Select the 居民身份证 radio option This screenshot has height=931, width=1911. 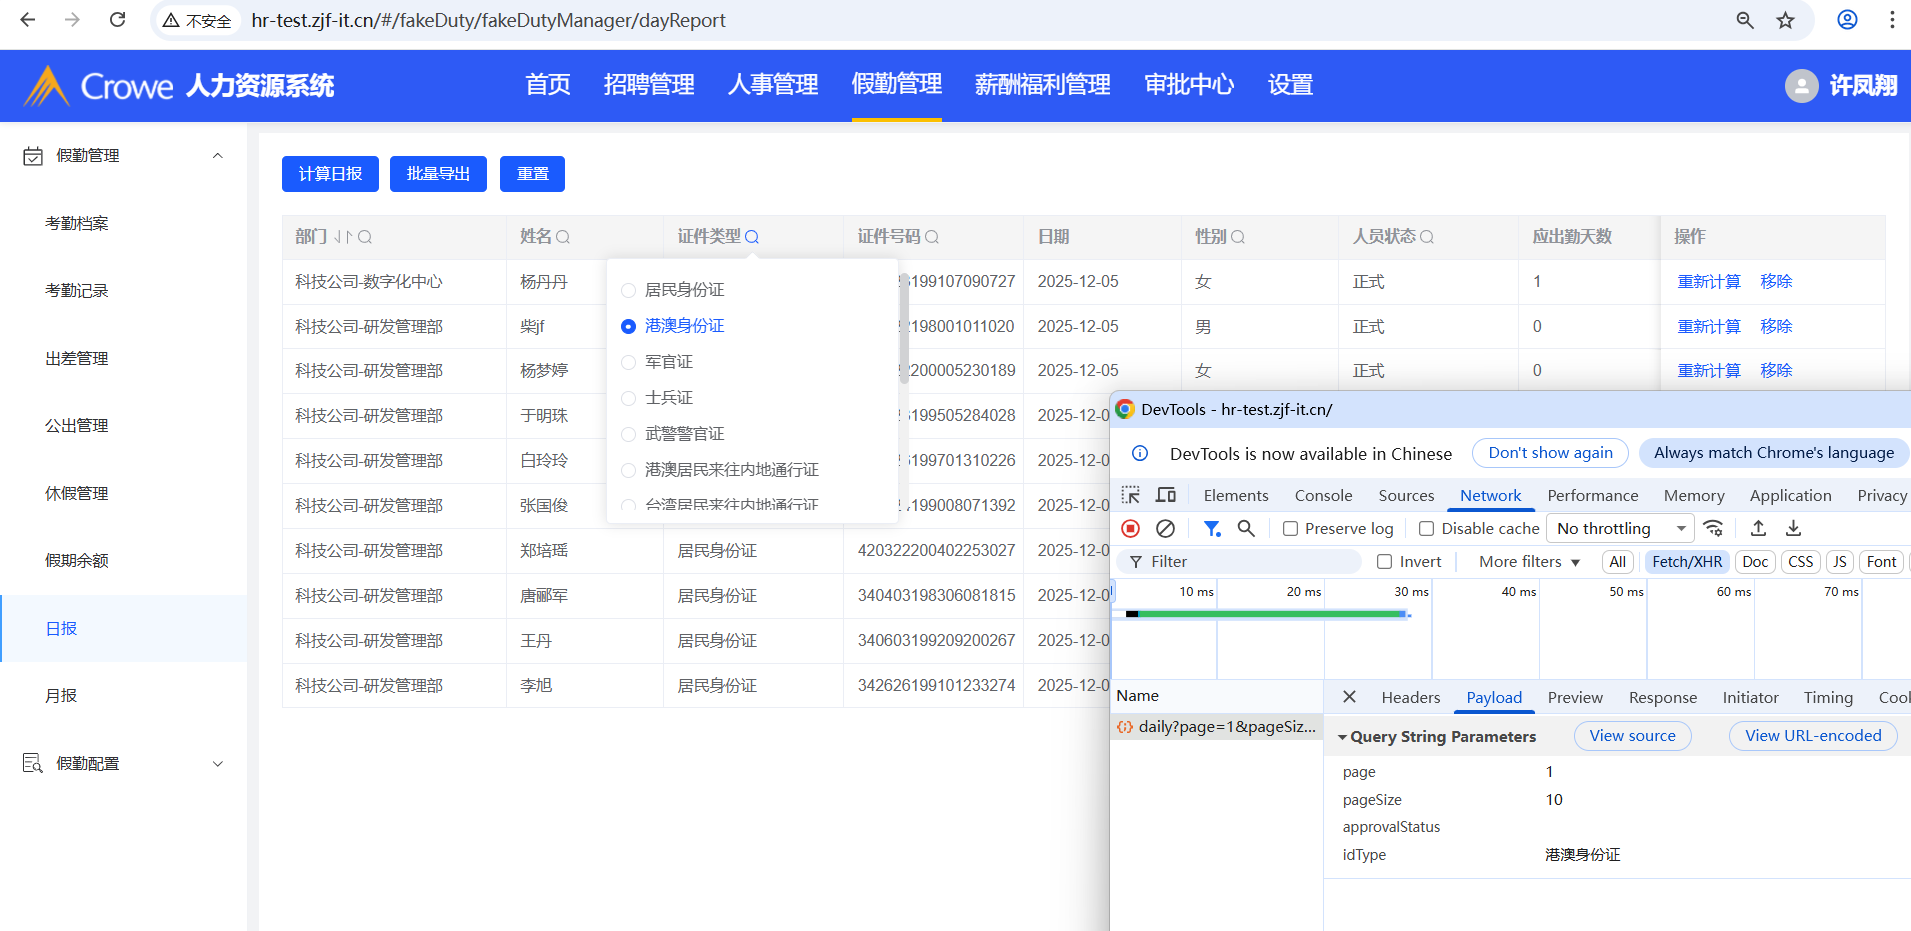click(629, 290)
